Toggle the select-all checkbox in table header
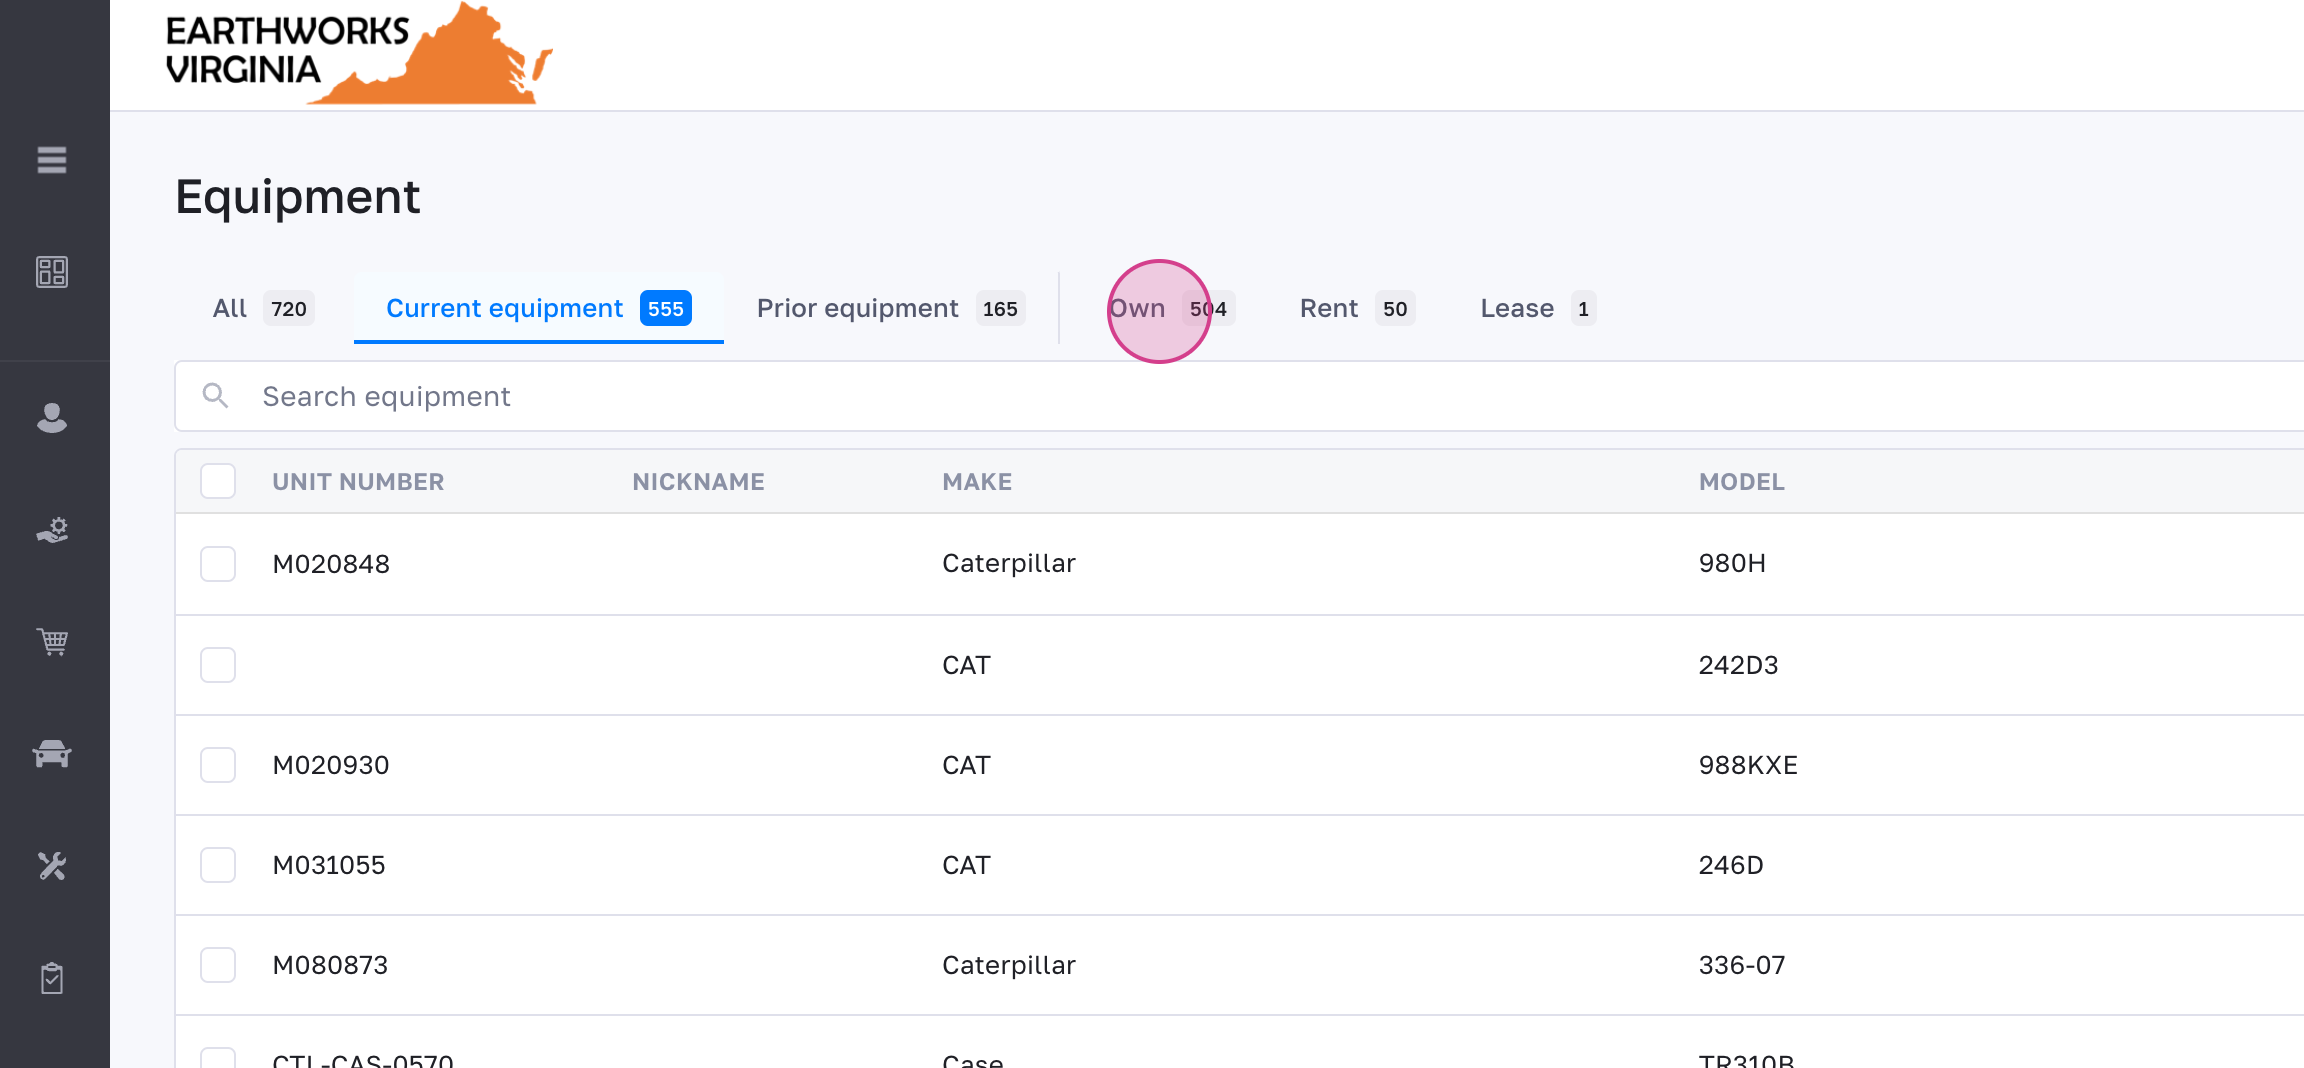 coord(218,481)
